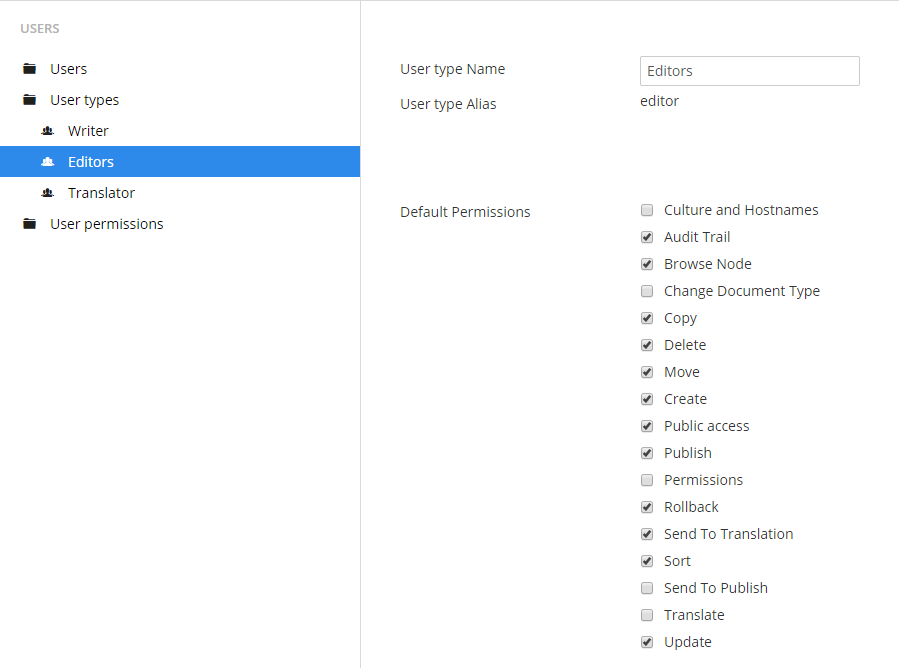The width and height of the screenshot is (899, 668).
Task: Click the User permissions folder icon
Action: (30, 224)
